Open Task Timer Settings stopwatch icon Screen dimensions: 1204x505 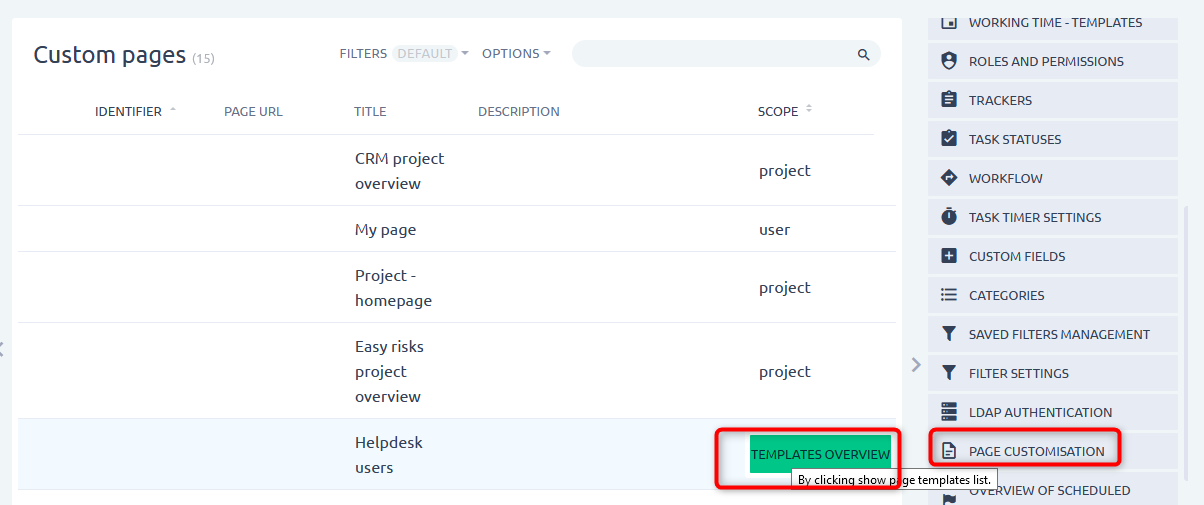(949, 217)
